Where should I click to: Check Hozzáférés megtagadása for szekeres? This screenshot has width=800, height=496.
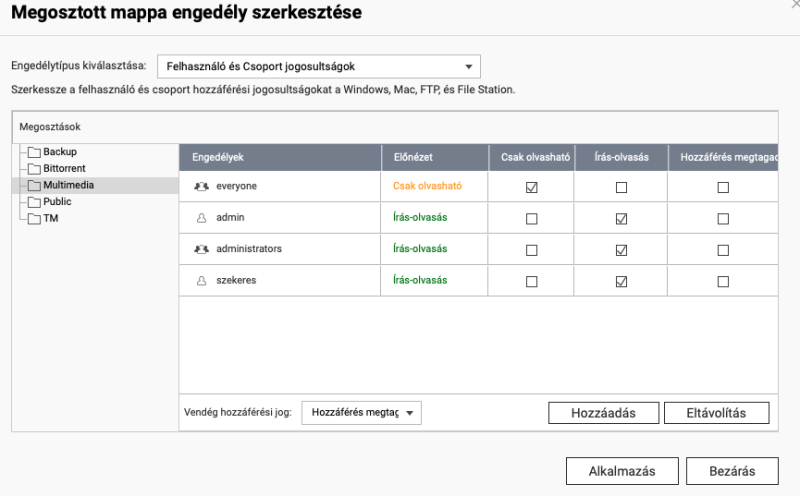[723, 281]
